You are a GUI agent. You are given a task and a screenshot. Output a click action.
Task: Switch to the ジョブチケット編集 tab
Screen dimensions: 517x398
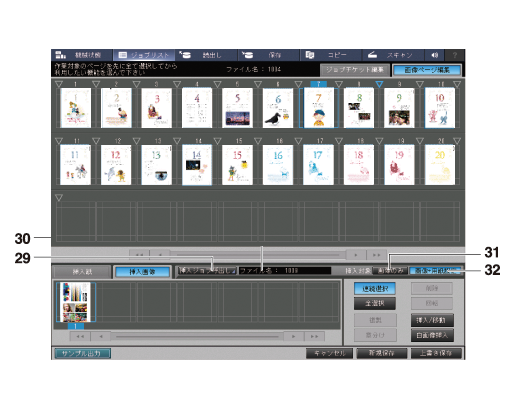(x=355, y=70)
